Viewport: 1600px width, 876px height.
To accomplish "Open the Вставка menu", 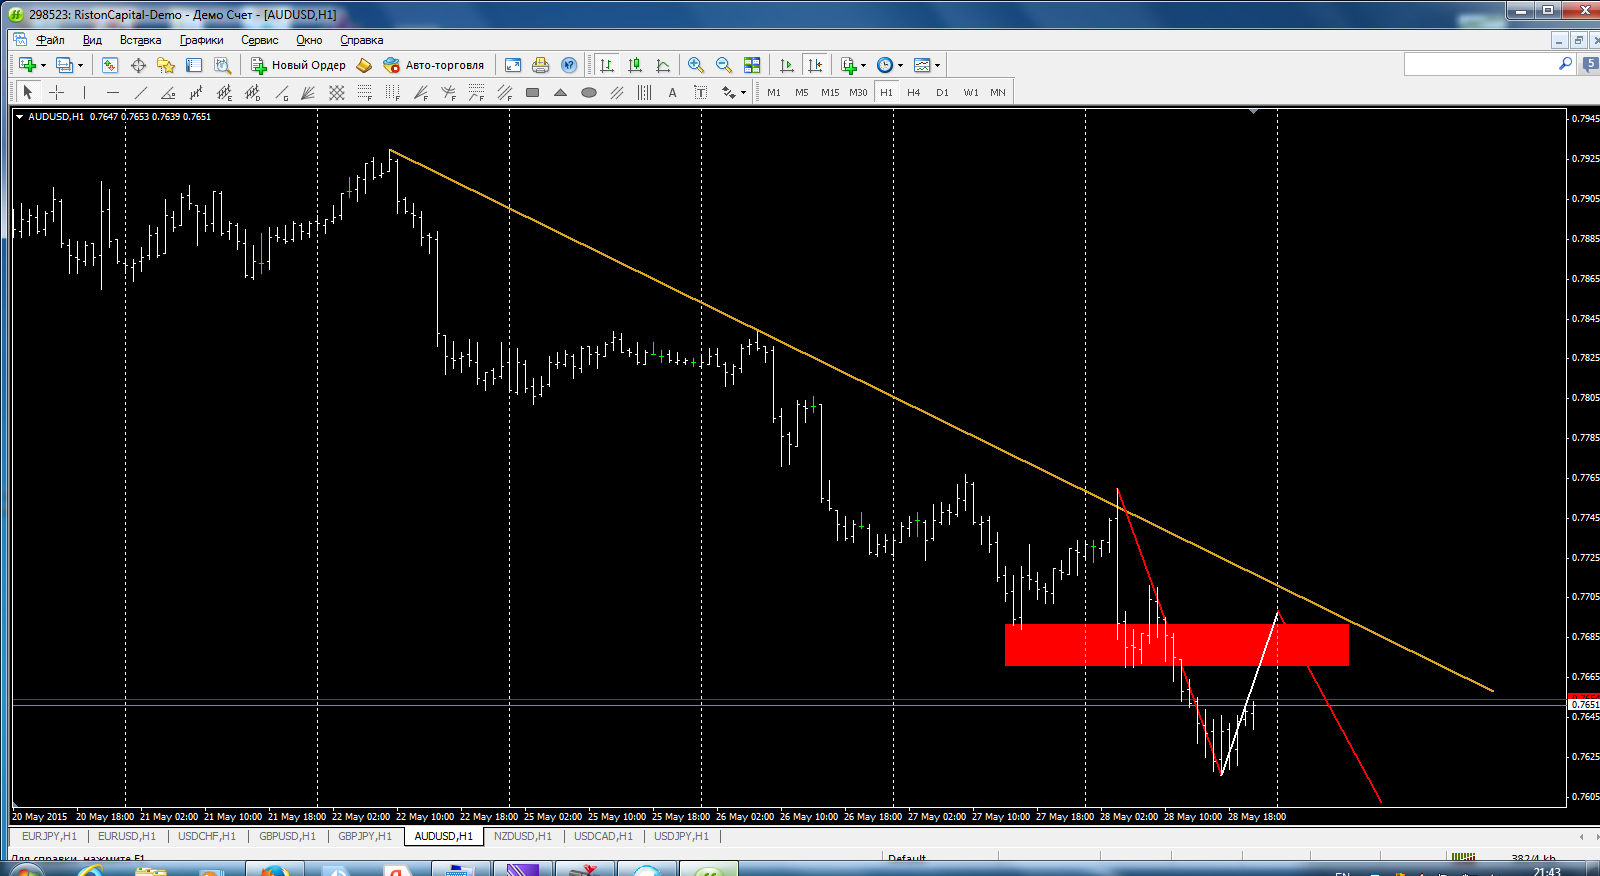I will coord(140,40).
